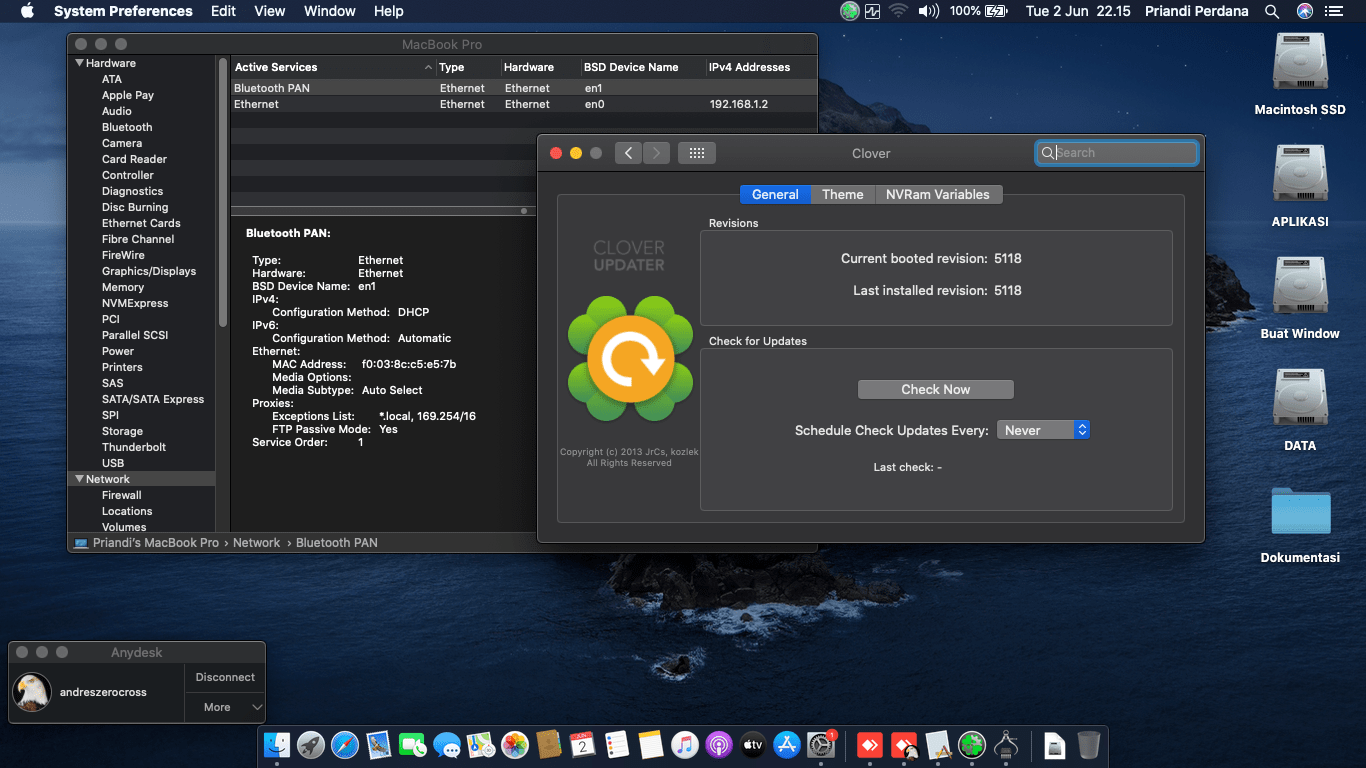
Task: Open Maps from the Dock
Action: (x=481, y=744)
